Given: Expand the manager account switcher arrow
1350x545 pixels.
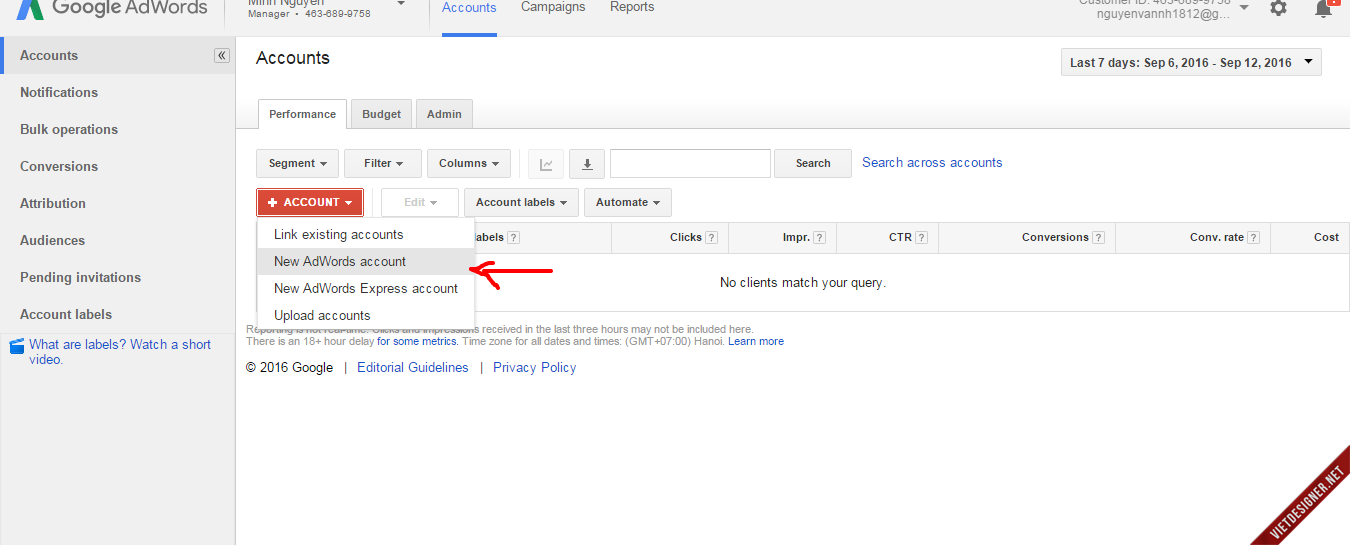Looking at the screenshot, I should pos(401,4).
